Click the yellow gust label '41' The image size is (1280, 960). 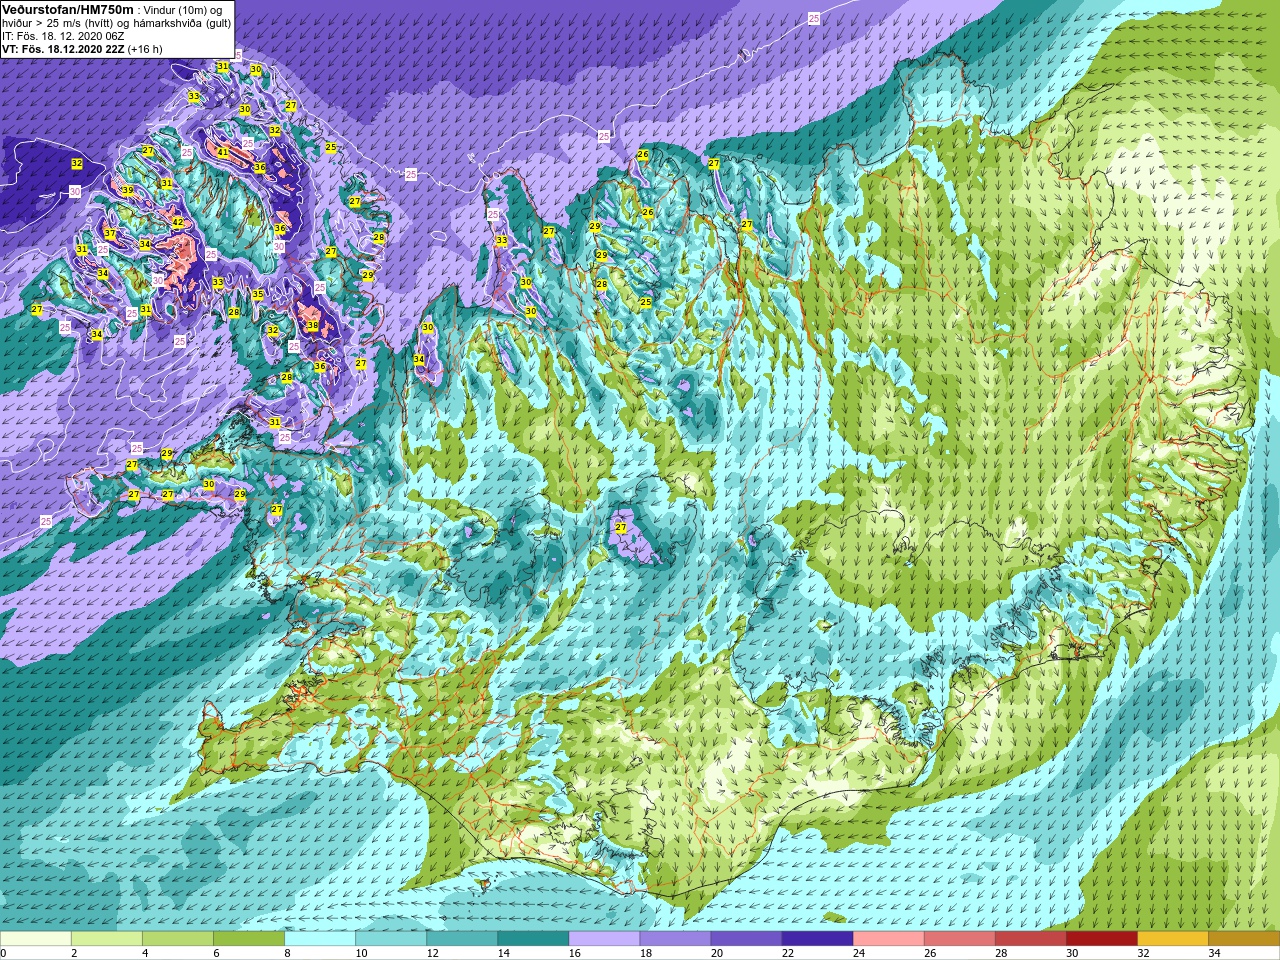(223, 152)
